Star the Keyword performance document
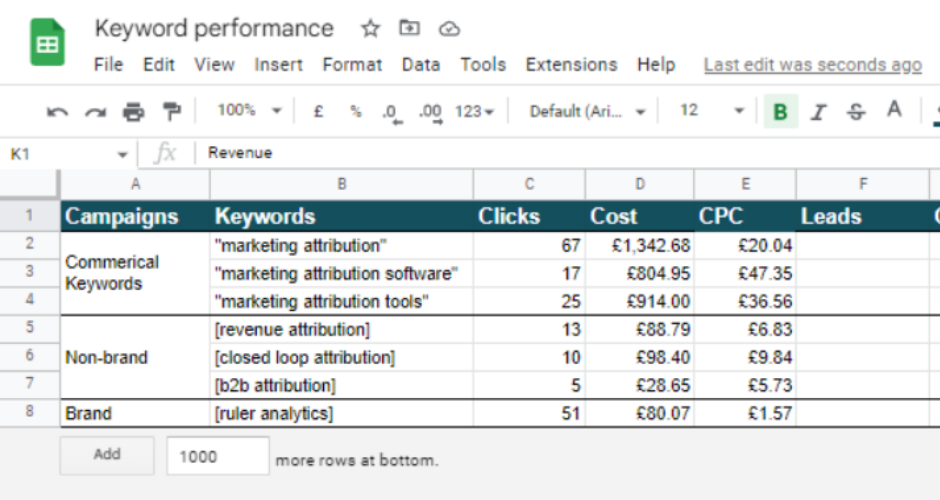Viewport: 940px width, 500px height. [x=370, y=28]
